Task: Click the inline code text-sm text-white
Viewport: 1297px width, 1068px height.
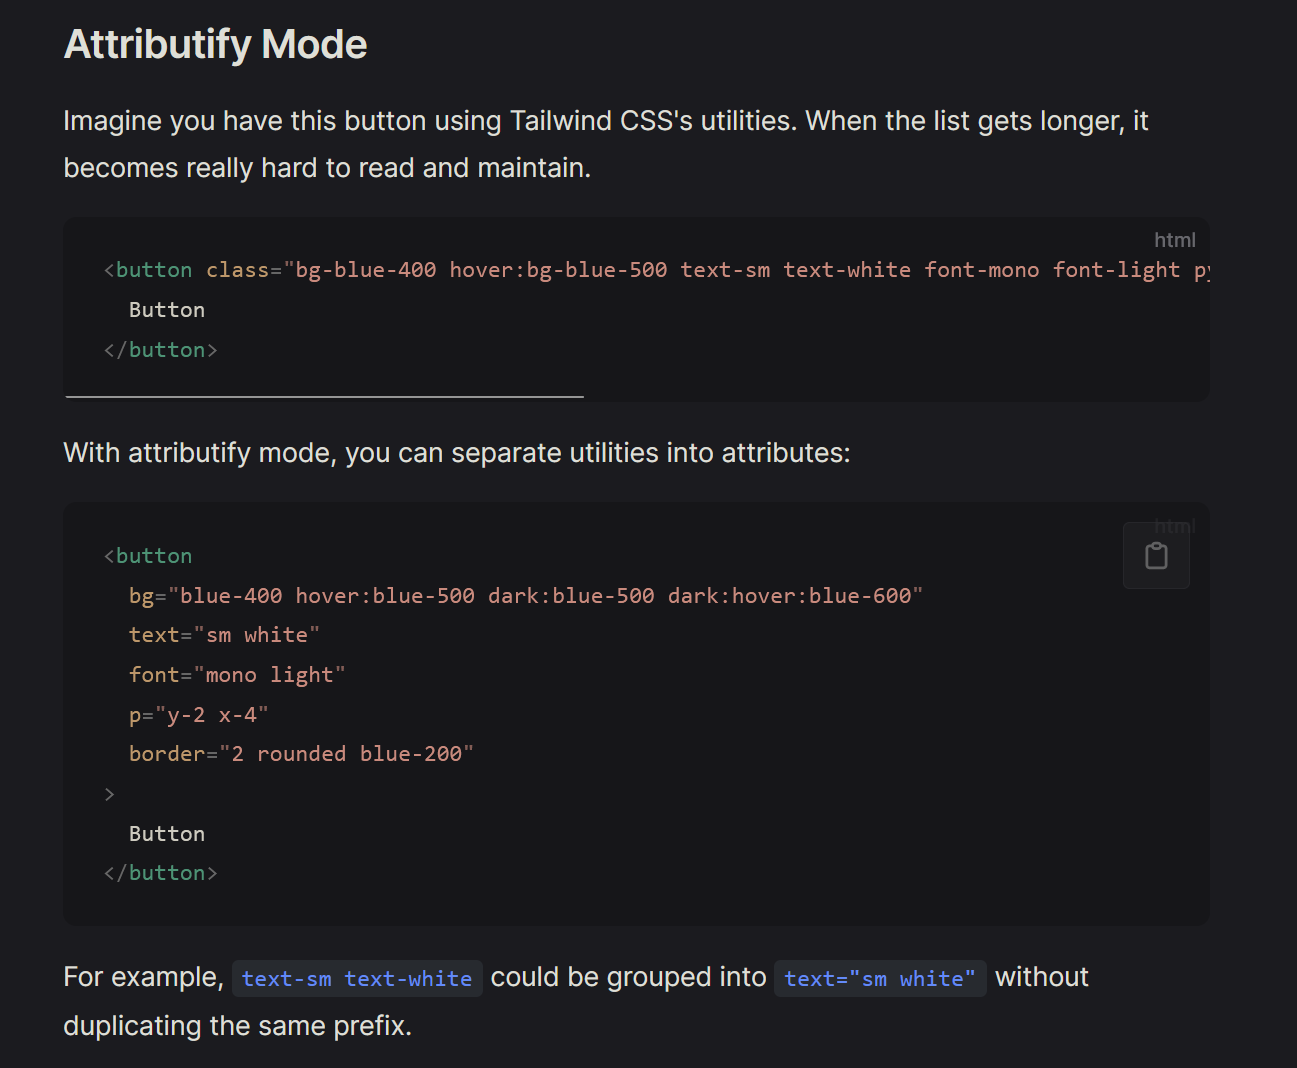Action: pyautogui.click(x=357, y=979)
